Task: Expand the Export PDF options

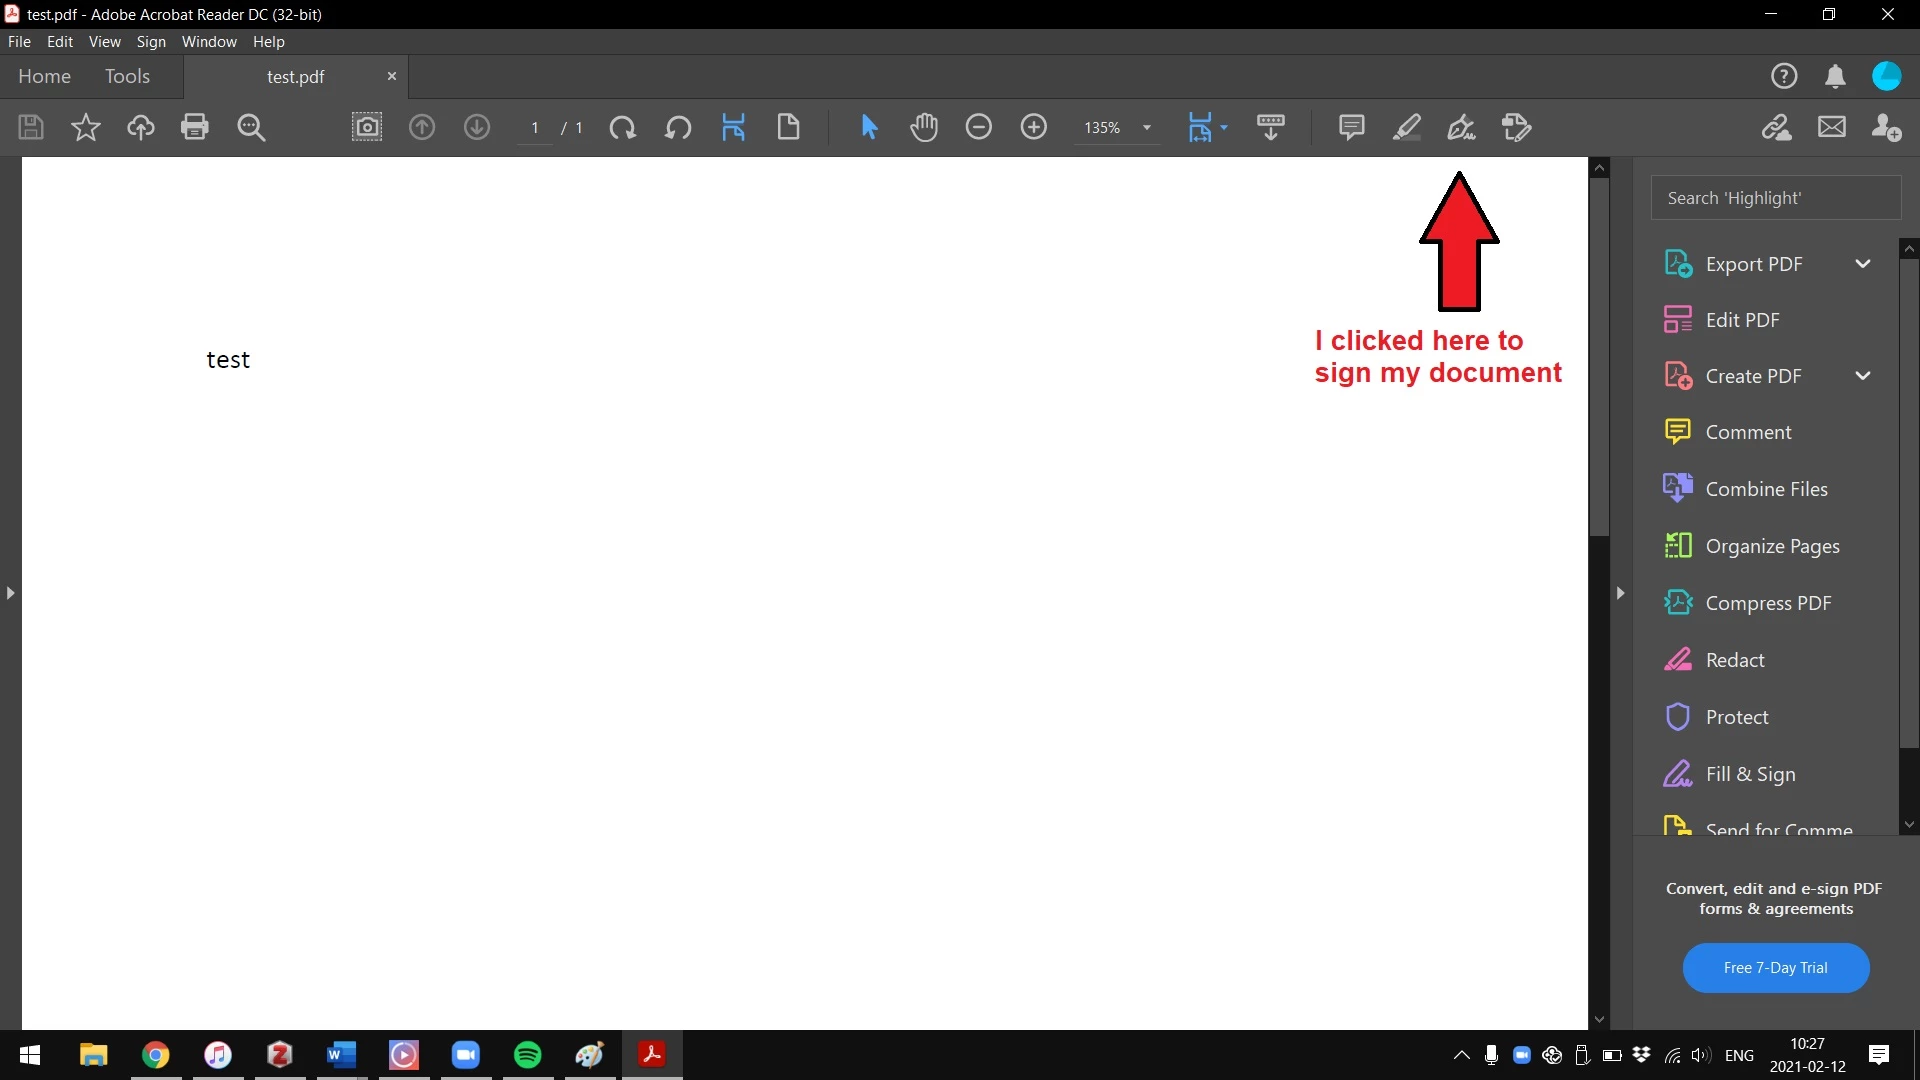Action: (x=1862, y=264)
